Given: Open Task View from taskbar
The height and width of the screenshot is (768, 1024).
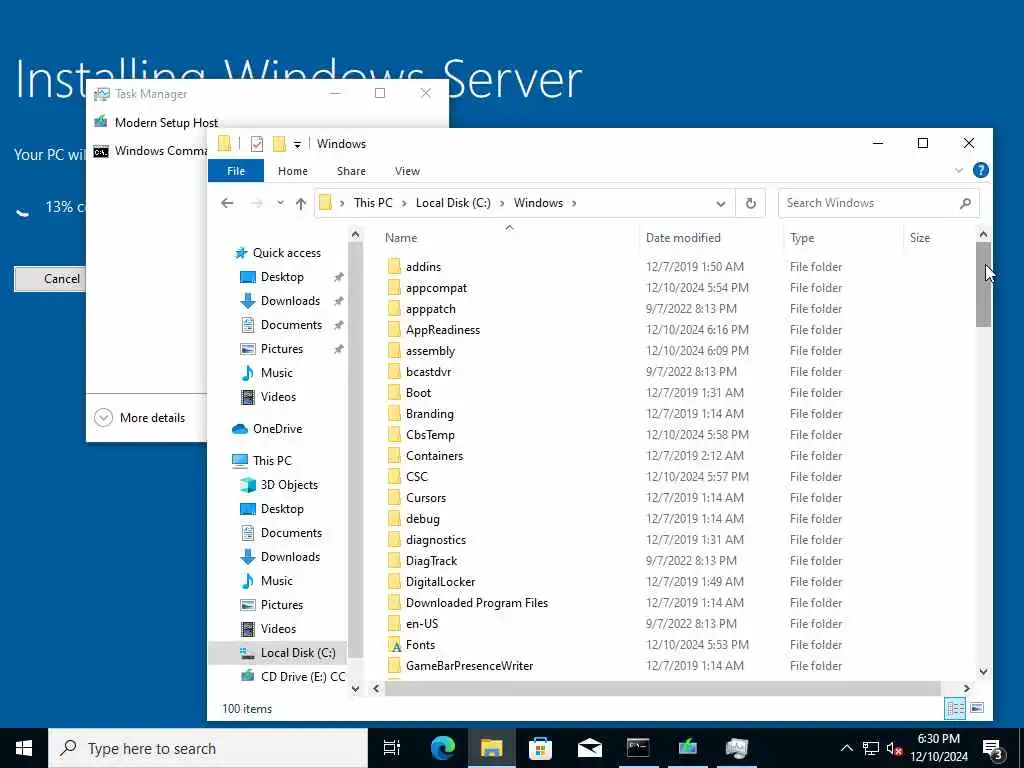Looking at the screenshot, I should point(391,748).
